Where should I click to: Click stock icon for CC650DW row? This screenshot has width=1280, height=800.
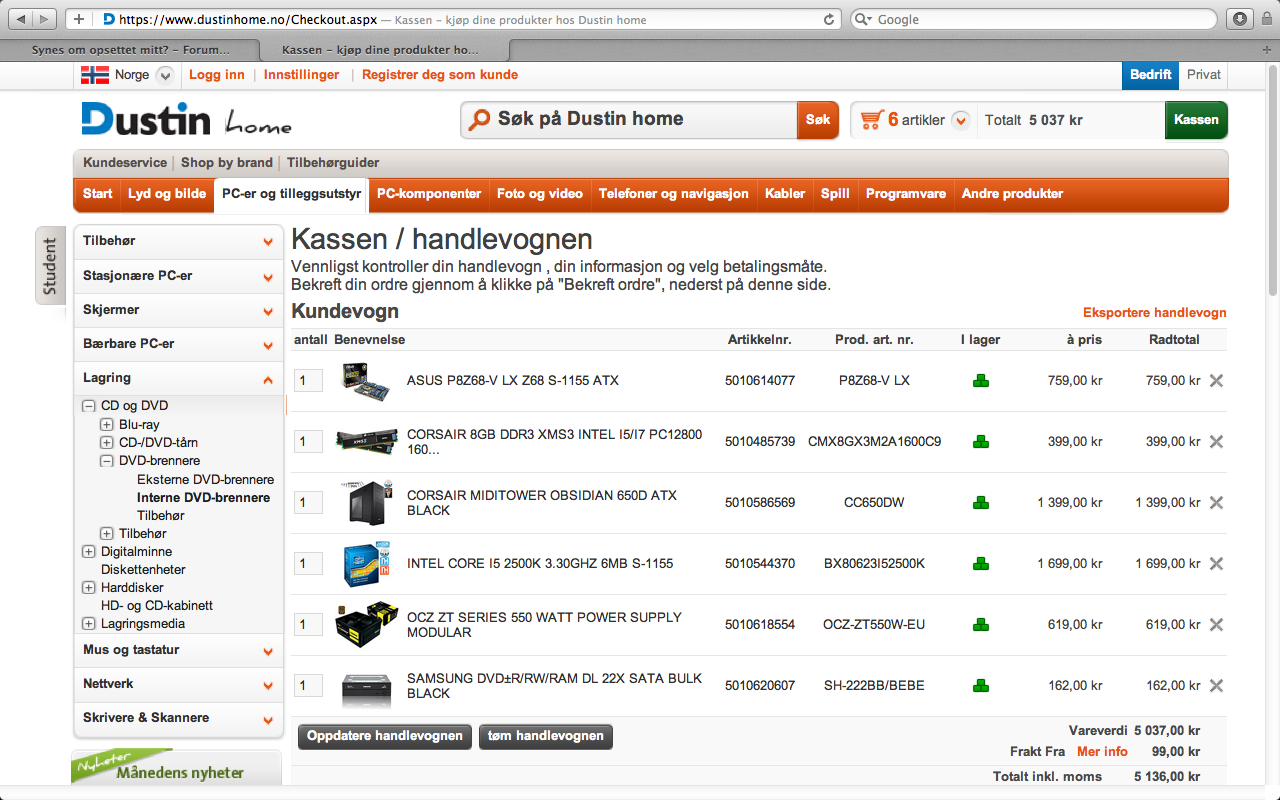point(980,502)
